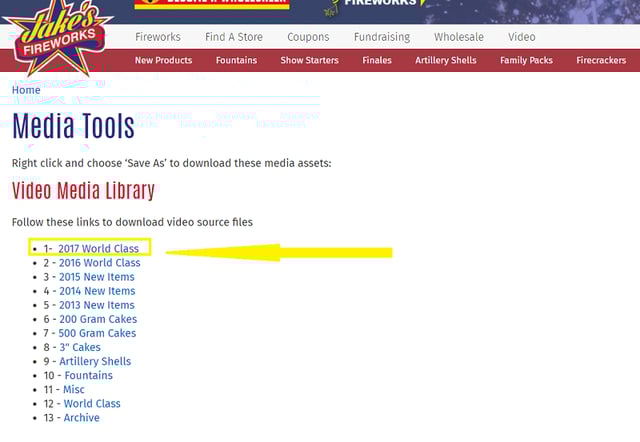Follow the 2014 New Items link

click(x=97, y=291)
